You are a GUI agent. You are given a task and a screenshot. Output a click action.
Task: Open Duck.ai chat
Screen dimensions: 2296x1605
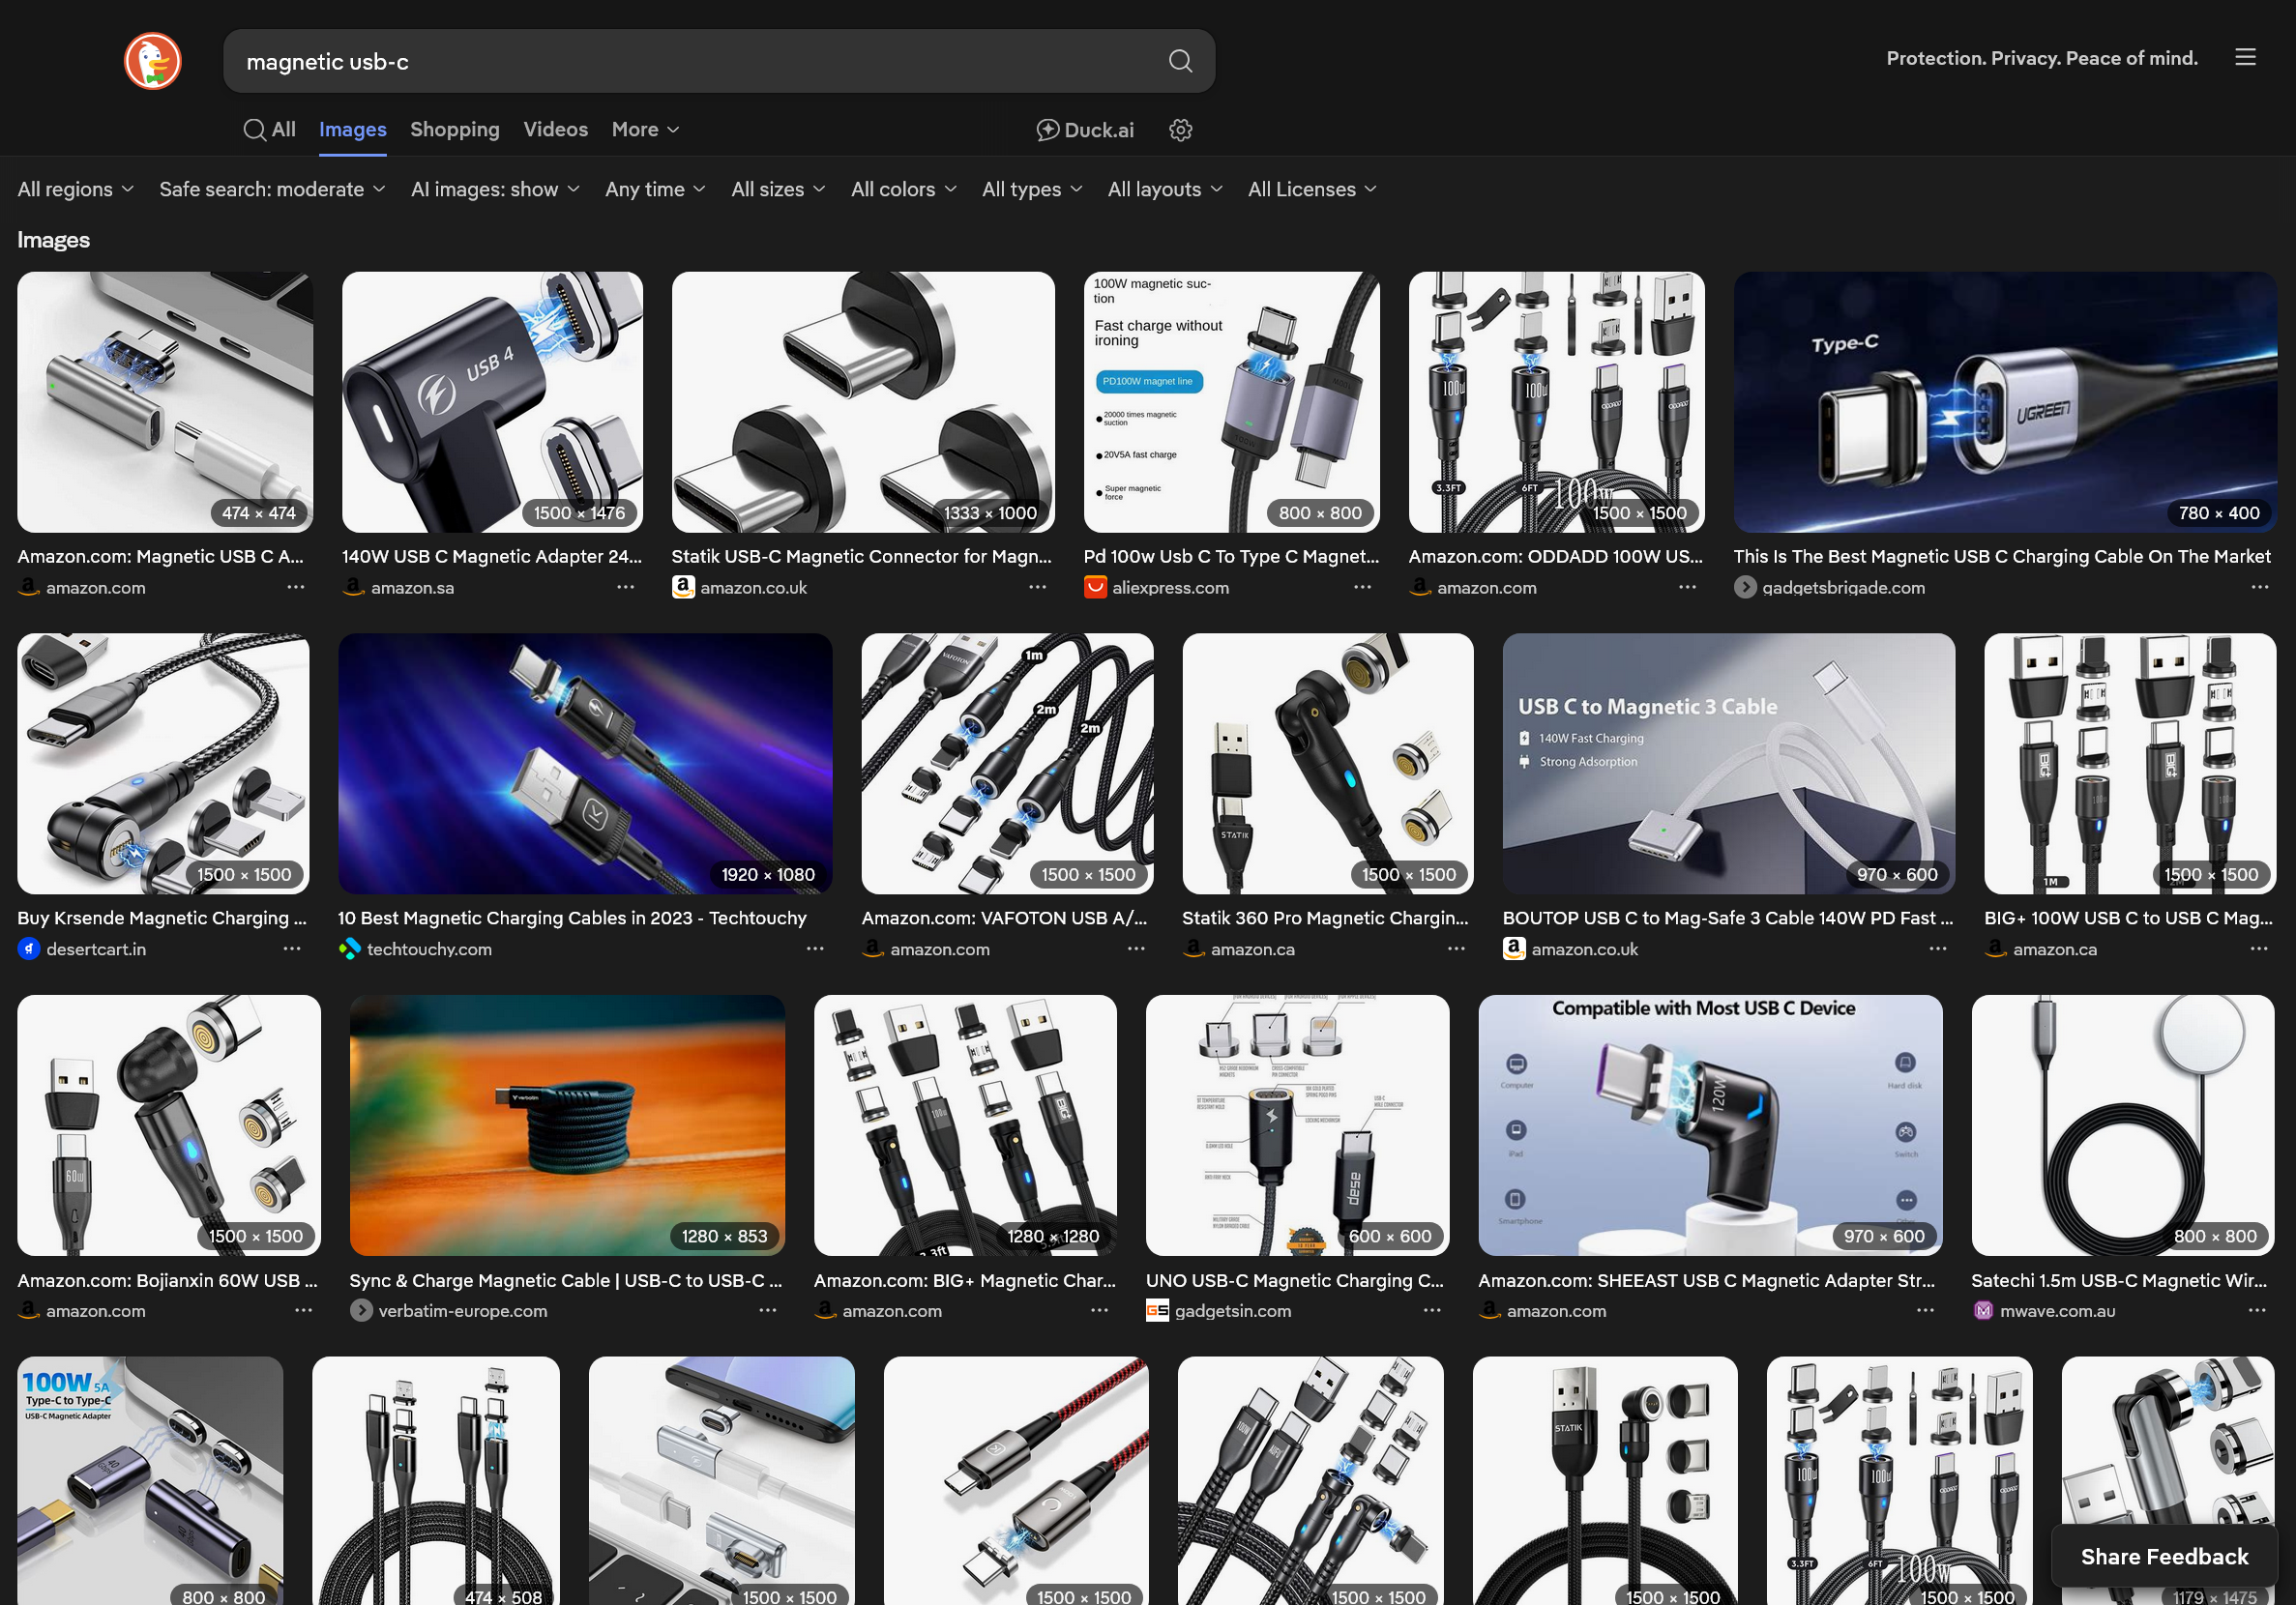point(1085,130)
